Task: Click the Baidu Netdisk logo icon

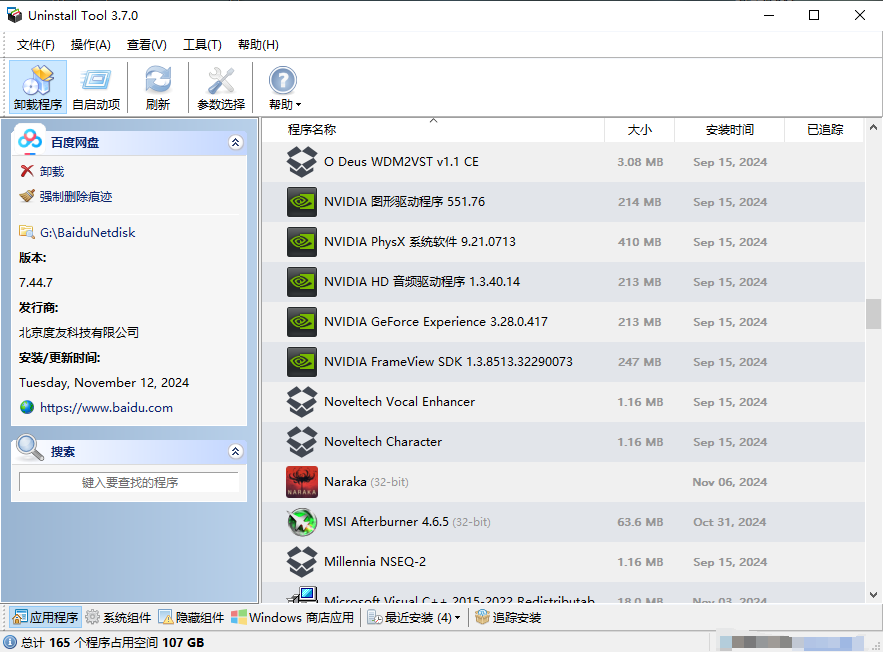Action: 30,140
